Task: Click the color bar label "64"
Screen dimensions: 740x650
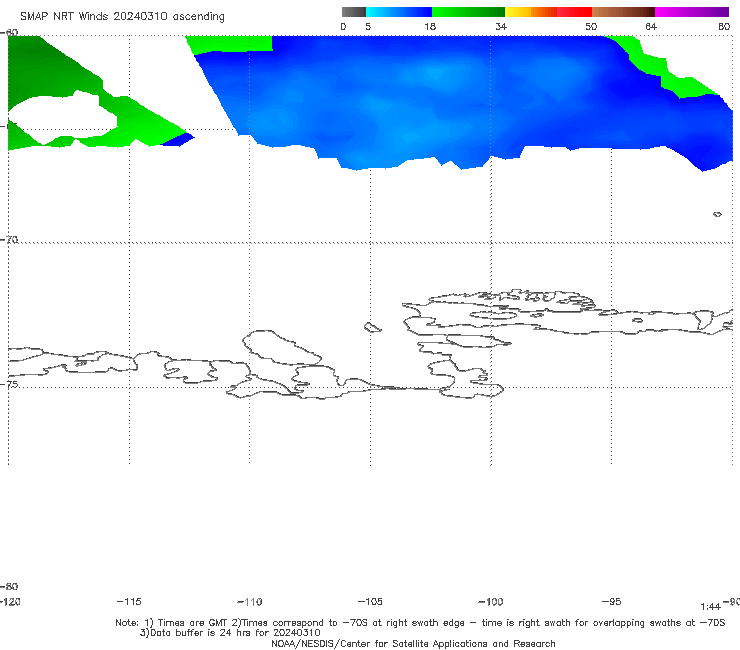Action: tap(651, 26)
